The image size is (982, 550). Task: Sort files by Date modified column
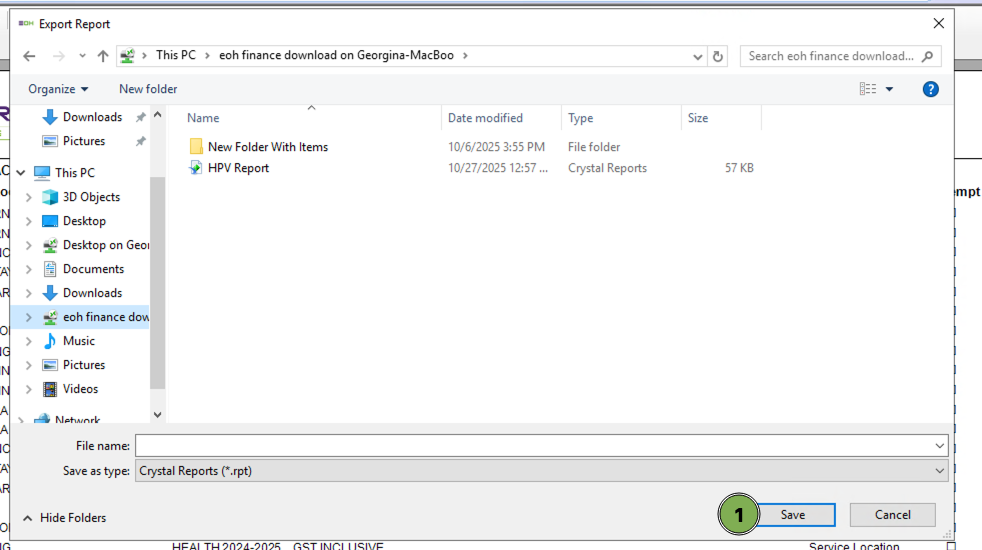tap(485, 118)
